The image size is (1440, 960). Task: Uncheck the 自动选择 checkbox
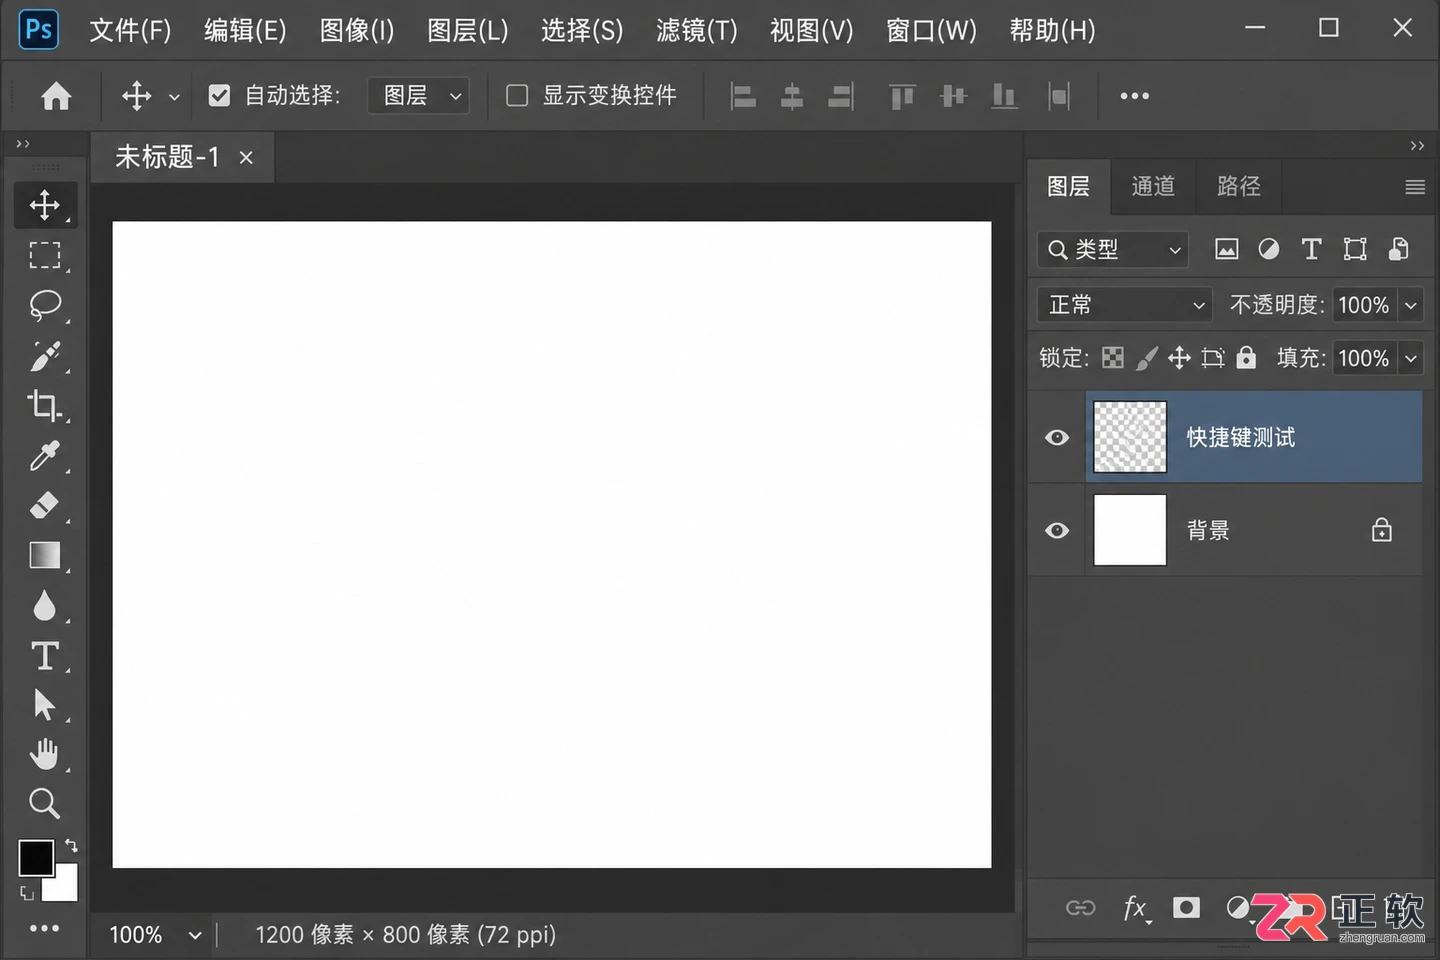(x=219, y=95)
